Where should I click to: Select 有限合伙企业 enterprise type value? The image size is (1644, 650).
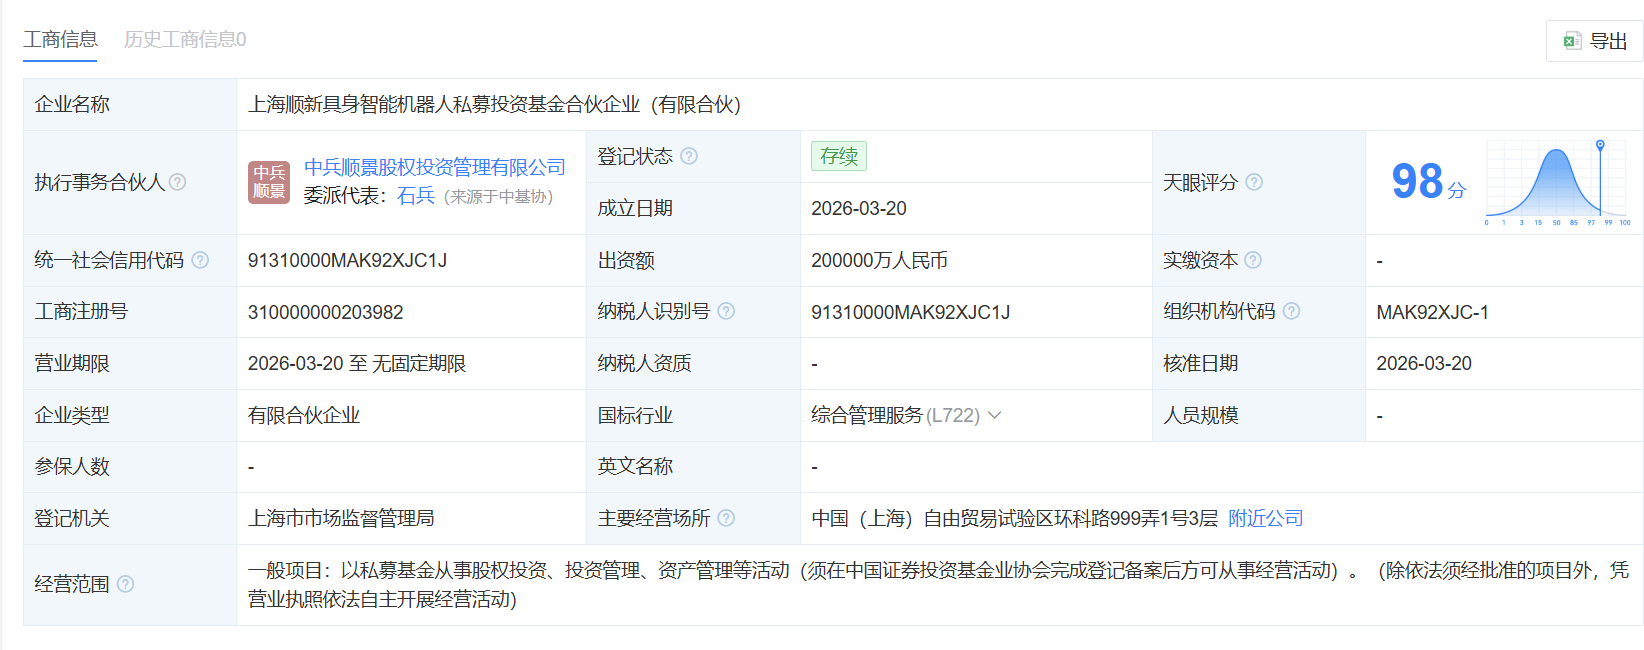(x=304, y=415)
